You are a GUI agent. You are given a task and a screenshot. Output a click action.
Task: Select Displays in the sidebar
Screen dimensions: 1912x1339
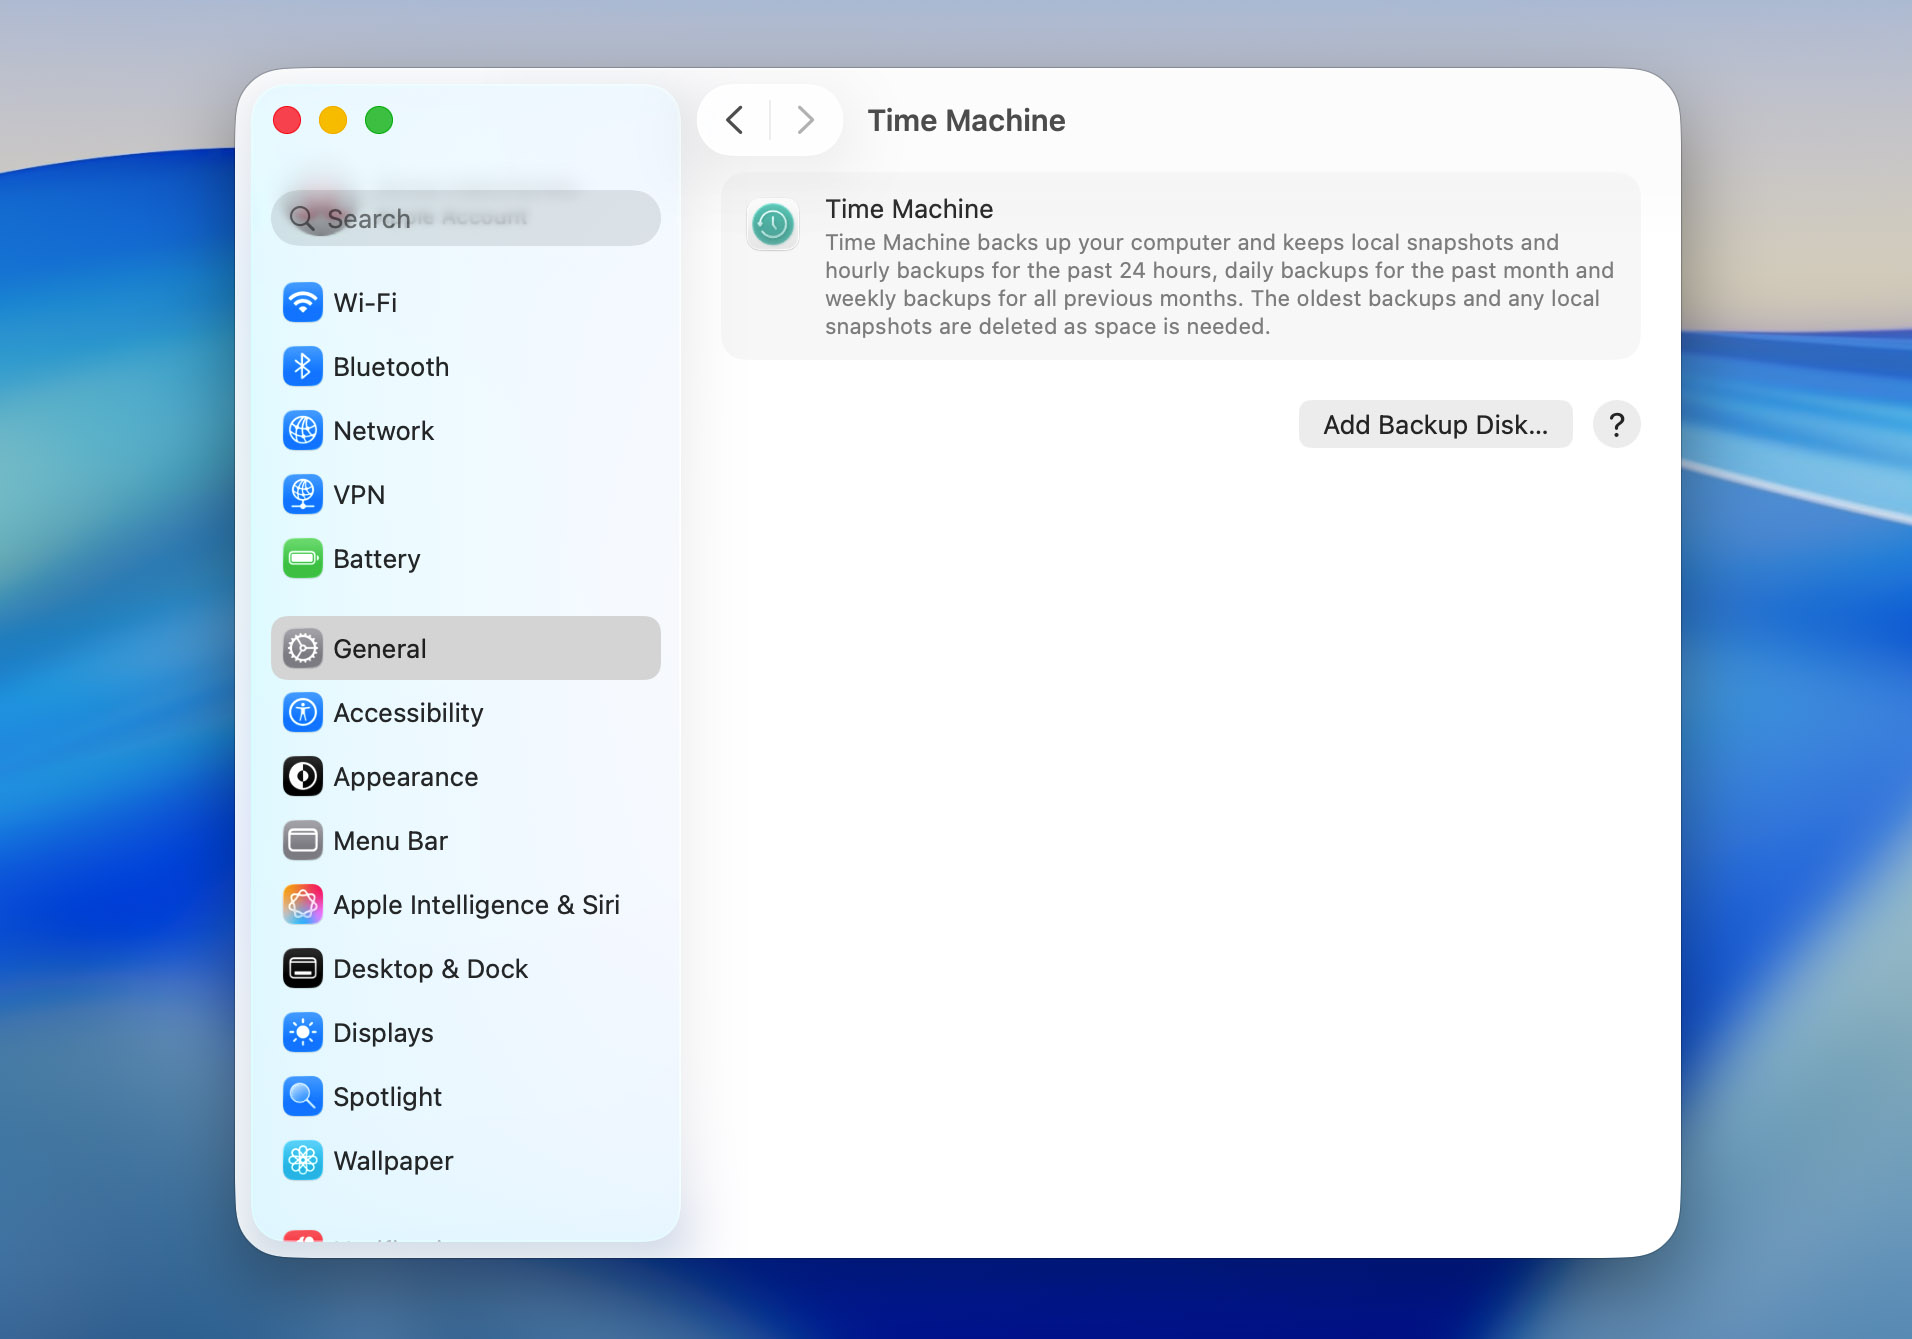click(466, 1032)
